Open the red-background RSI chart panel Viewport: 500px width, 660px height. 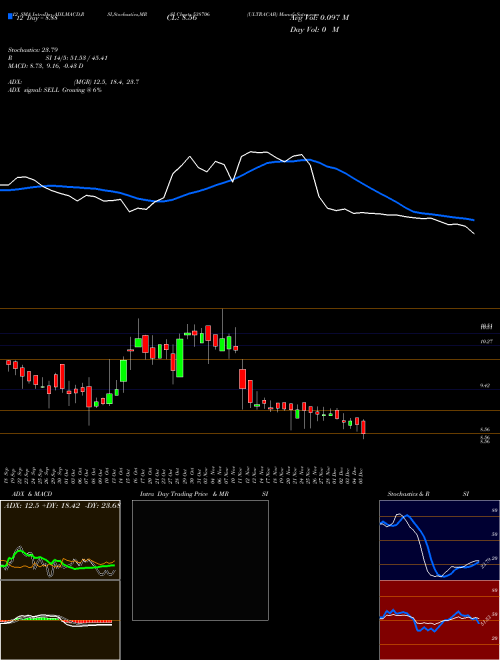[439, 620]
